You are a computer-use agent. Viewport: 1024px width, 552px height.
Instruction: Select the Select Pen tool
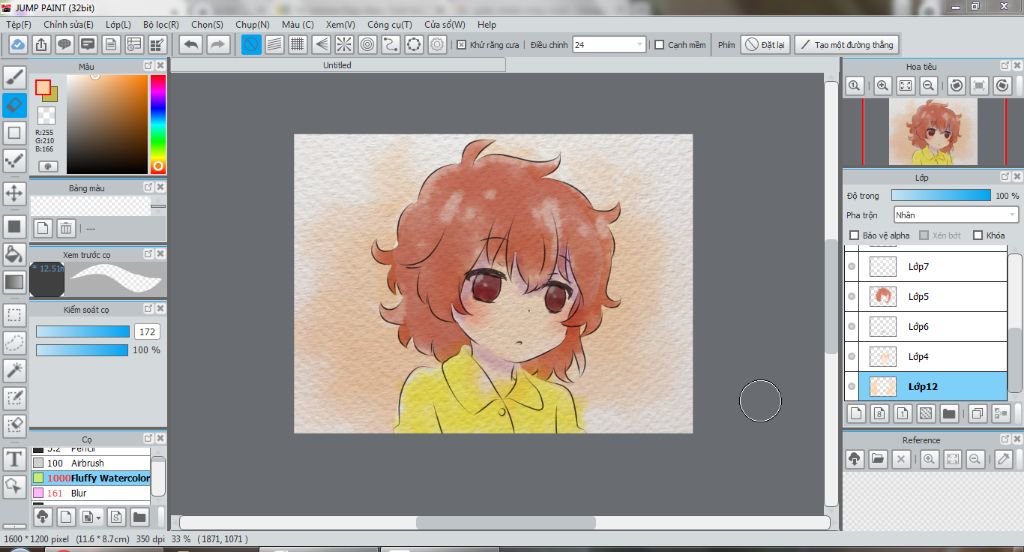pos(14,398)
